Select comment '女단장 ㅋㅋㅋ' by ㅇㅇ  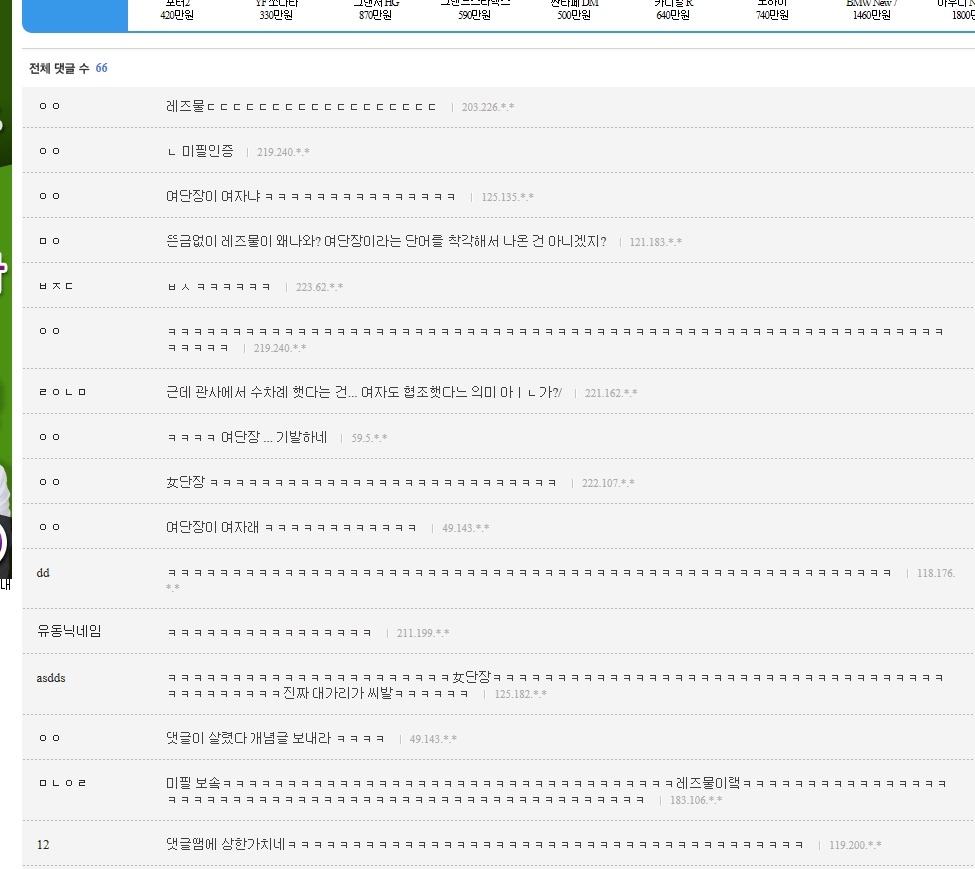point(361,482)
